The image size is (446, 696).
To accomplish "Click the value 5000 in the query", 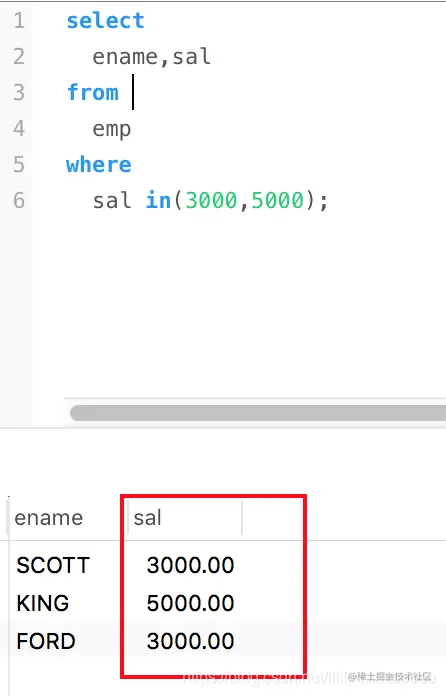I will tap(277, 200).
